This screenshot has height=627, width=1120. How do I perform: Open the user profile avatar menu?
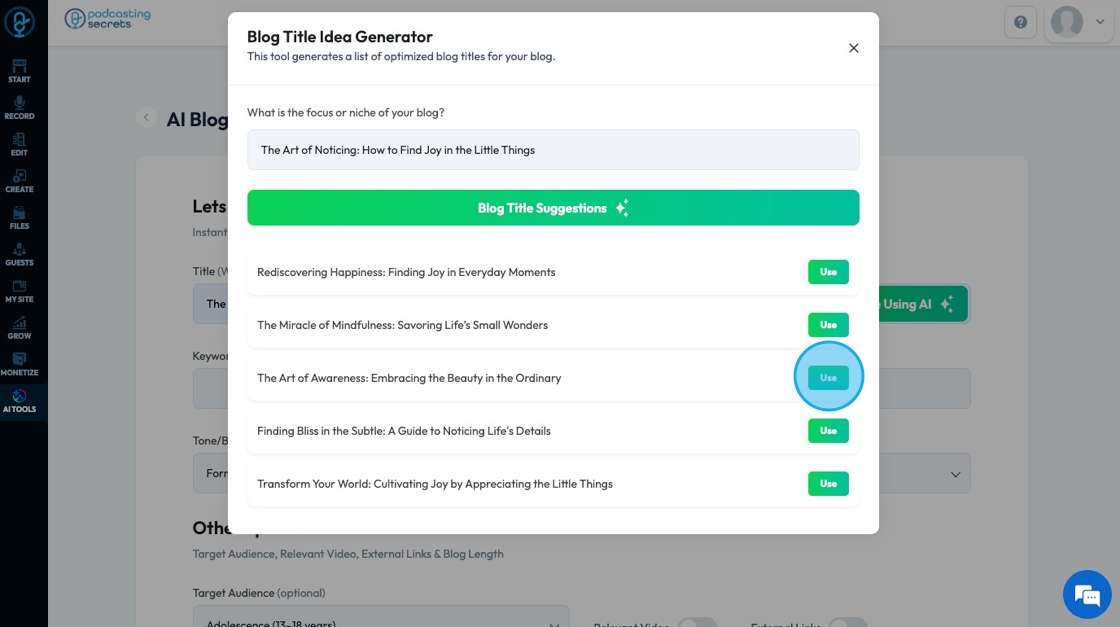pos(1067,22)
